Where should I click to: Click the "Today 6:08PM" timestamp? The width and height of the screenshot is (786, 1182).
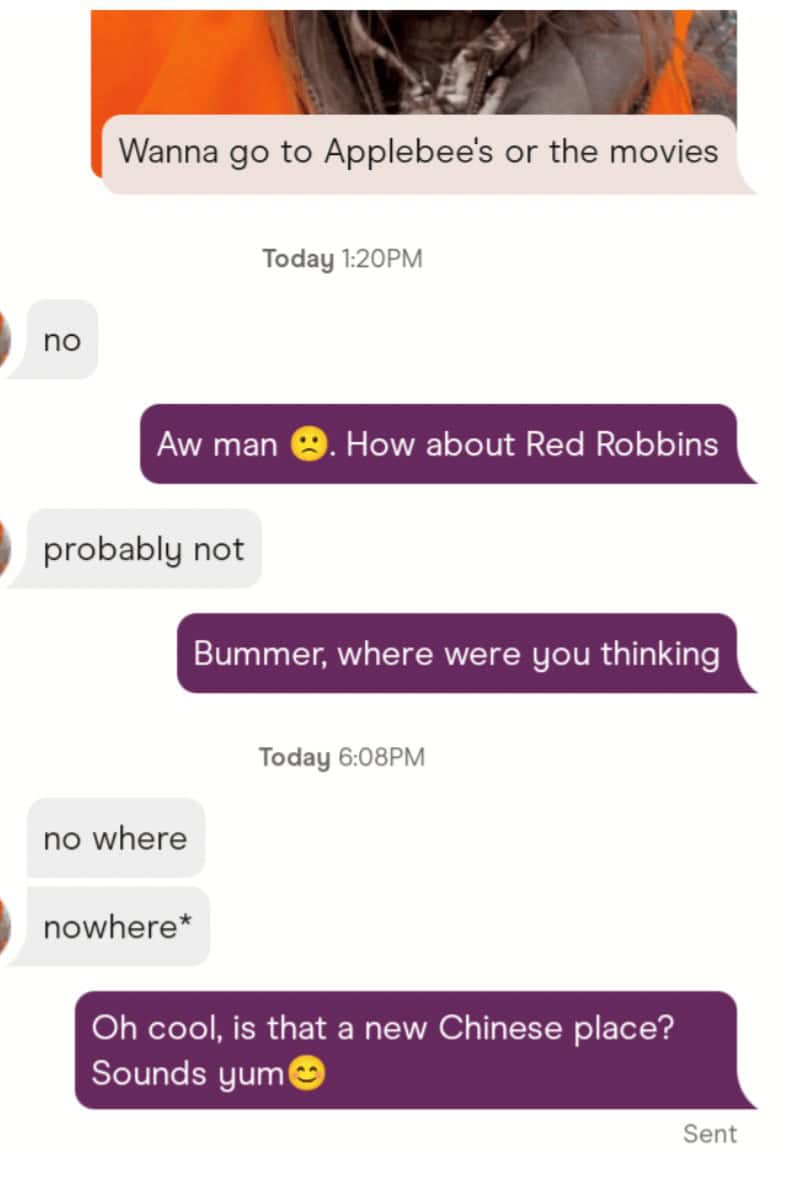342,757
